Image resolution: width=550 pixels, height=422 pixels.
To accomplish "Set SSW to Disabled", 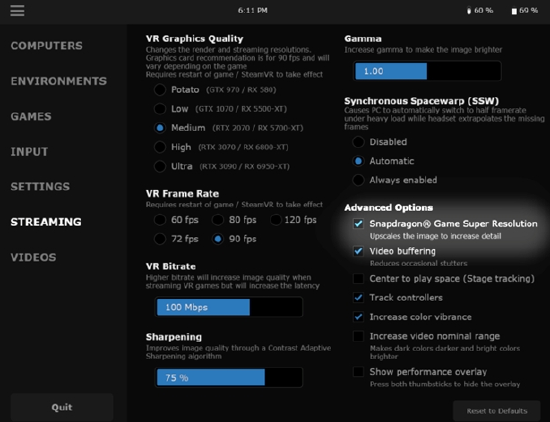I will pyautogui.click(x=358, y=142).
